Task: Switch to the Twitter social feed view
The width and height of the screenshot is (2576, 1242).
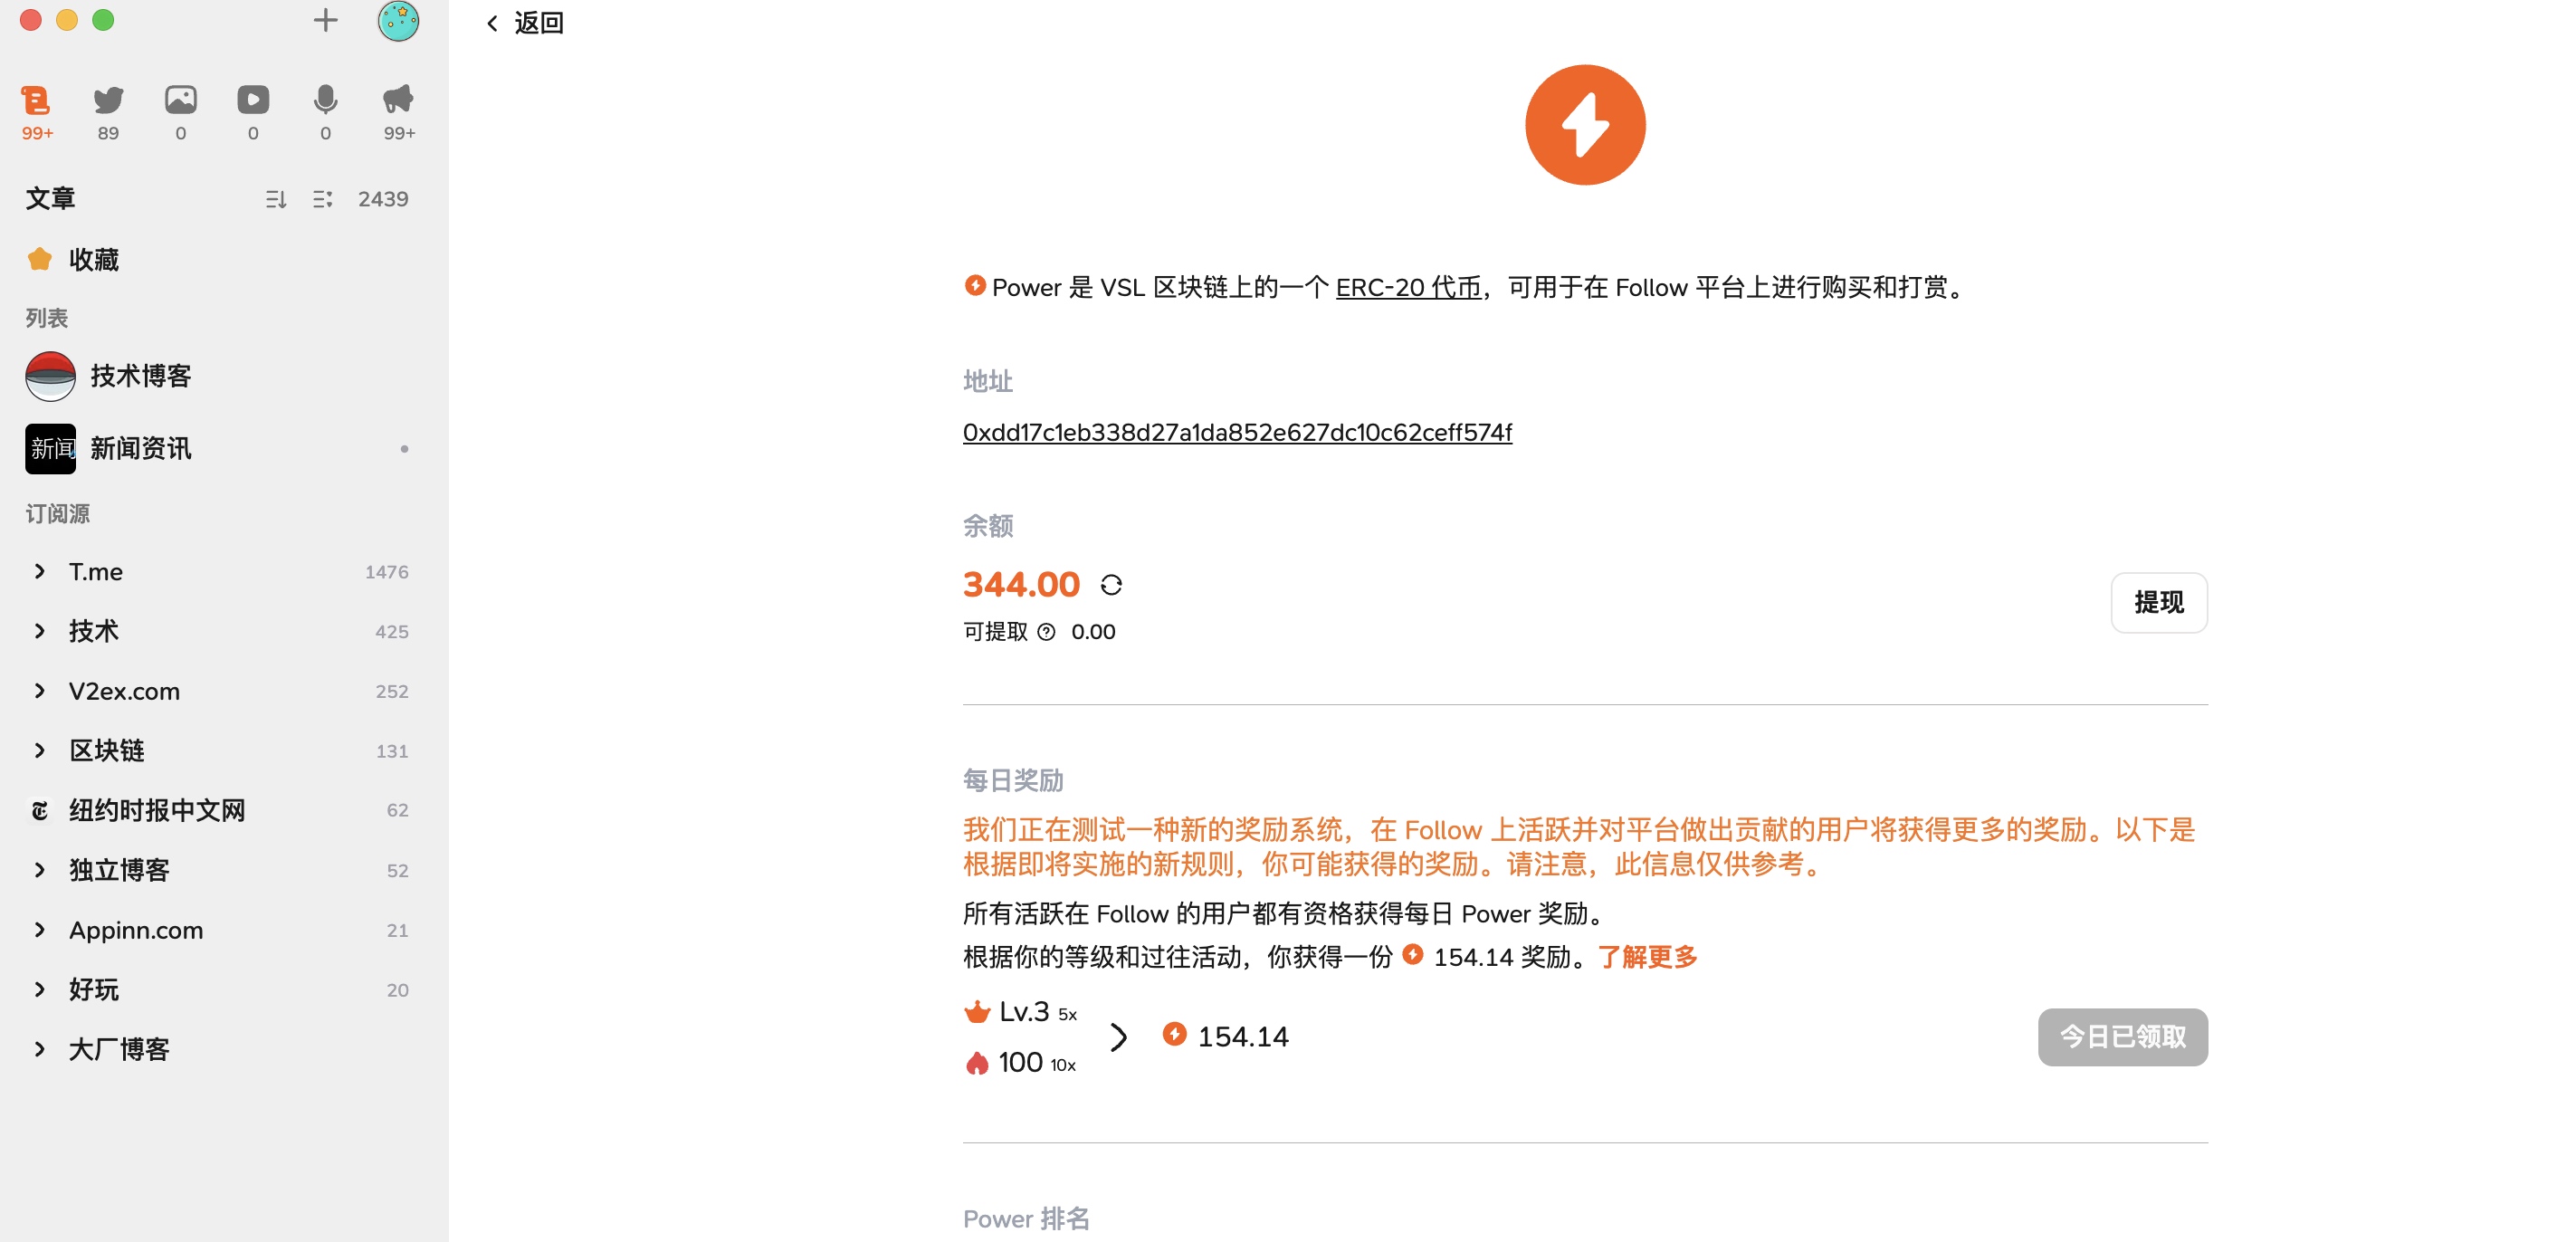Action: point(108,100)
